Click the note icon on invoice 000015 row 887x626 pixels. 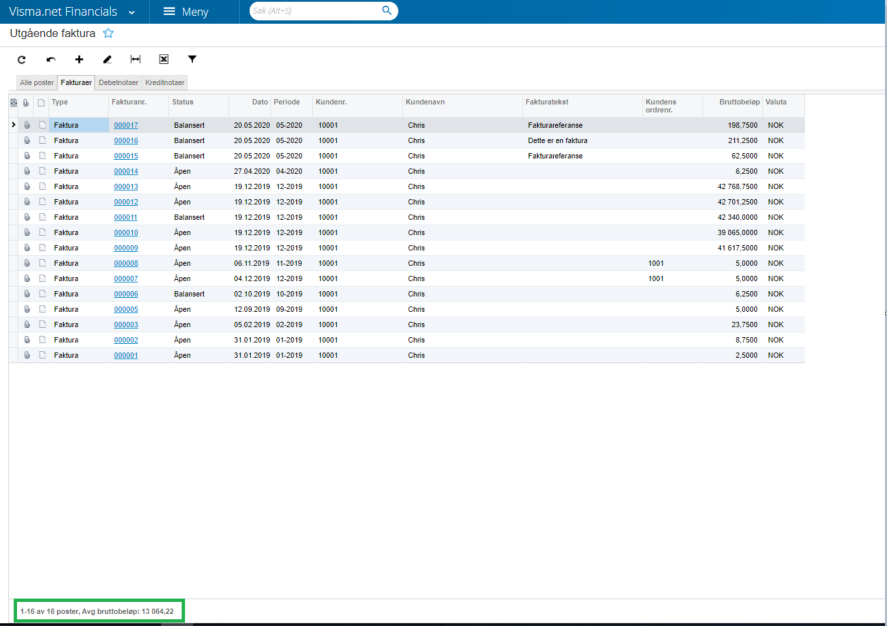point(42,156)
